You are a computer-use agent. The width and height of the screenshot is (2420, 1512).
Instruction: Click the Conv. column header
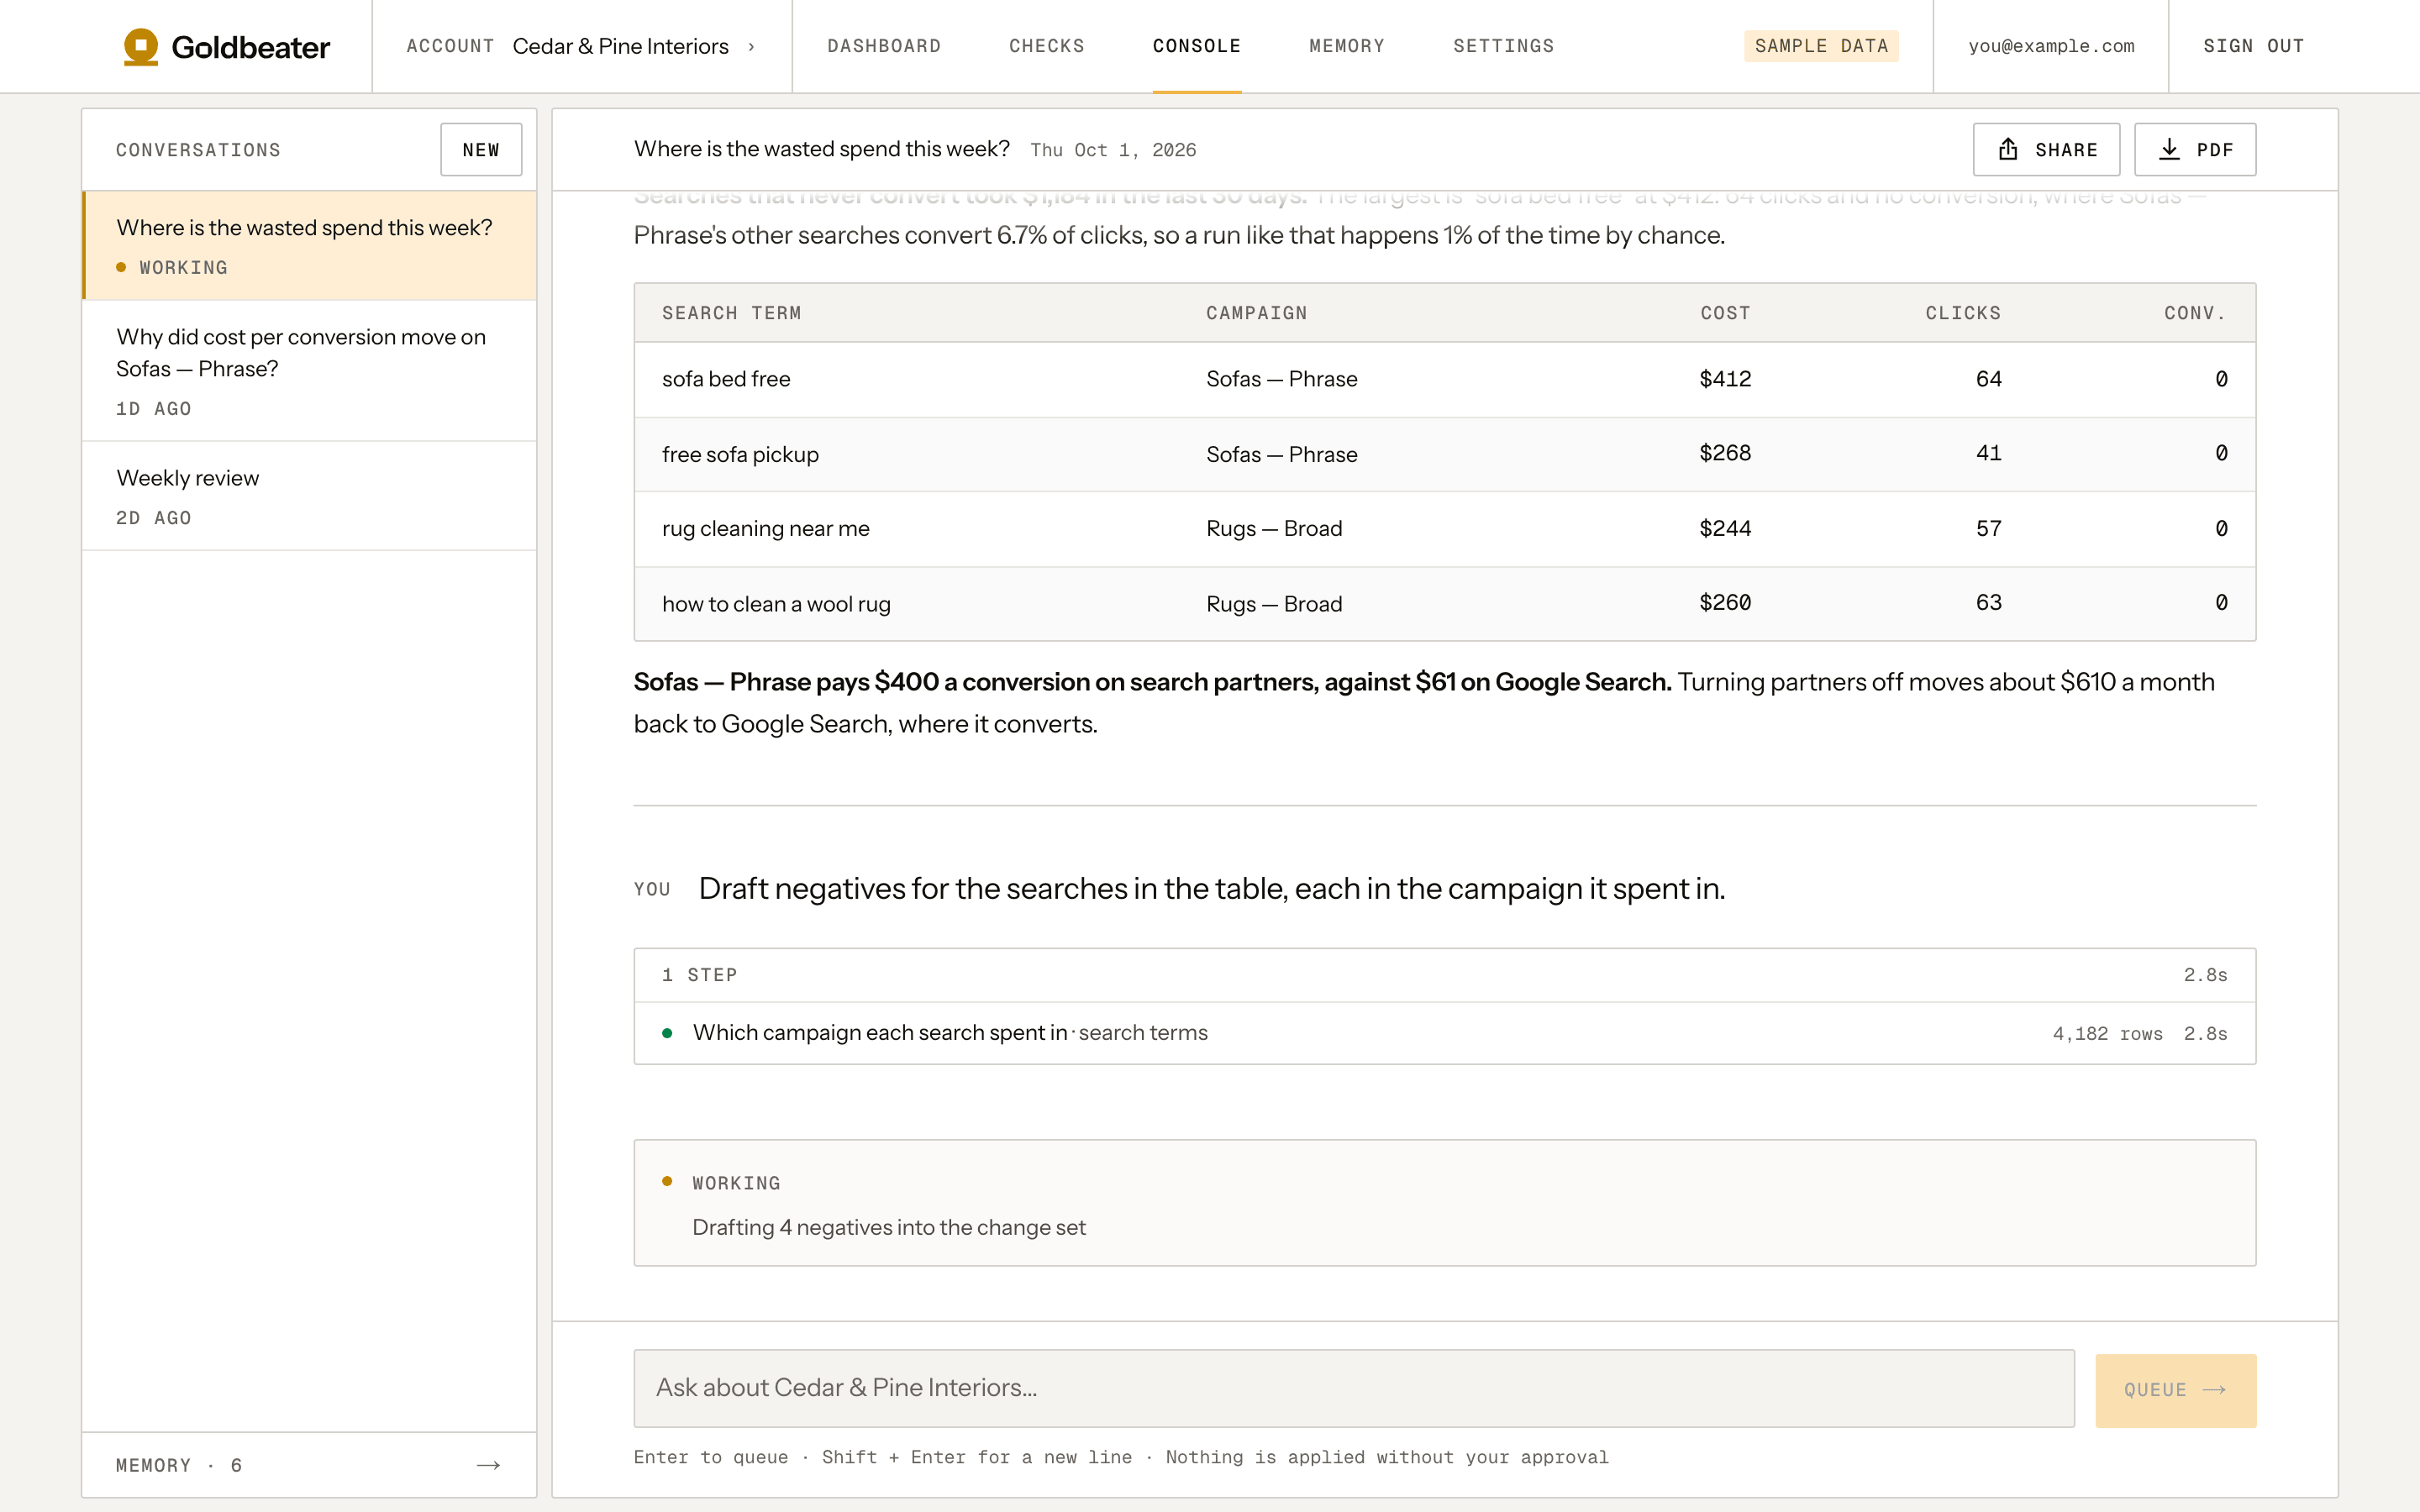(x=2195, y=313)
